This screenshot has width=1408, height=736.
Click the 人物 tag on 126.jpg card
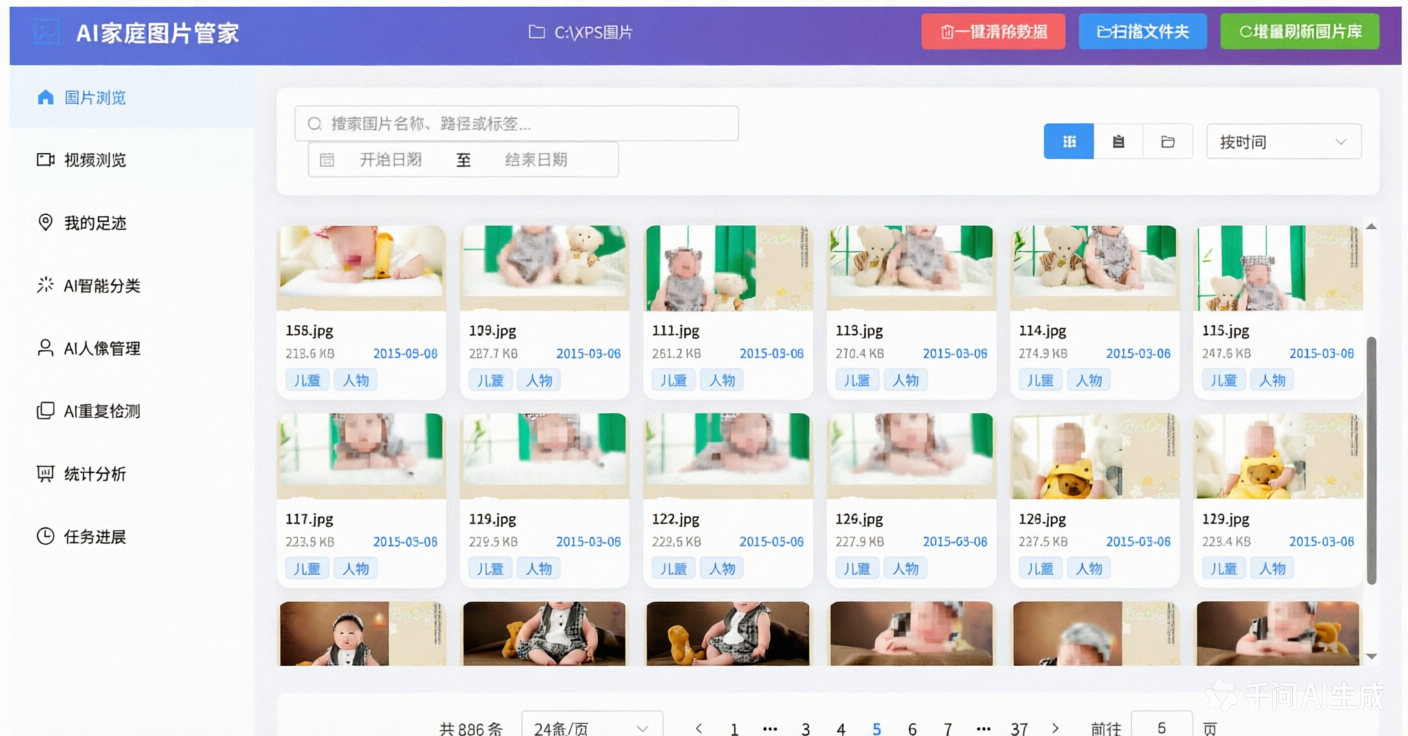click(x=906, y=568)
